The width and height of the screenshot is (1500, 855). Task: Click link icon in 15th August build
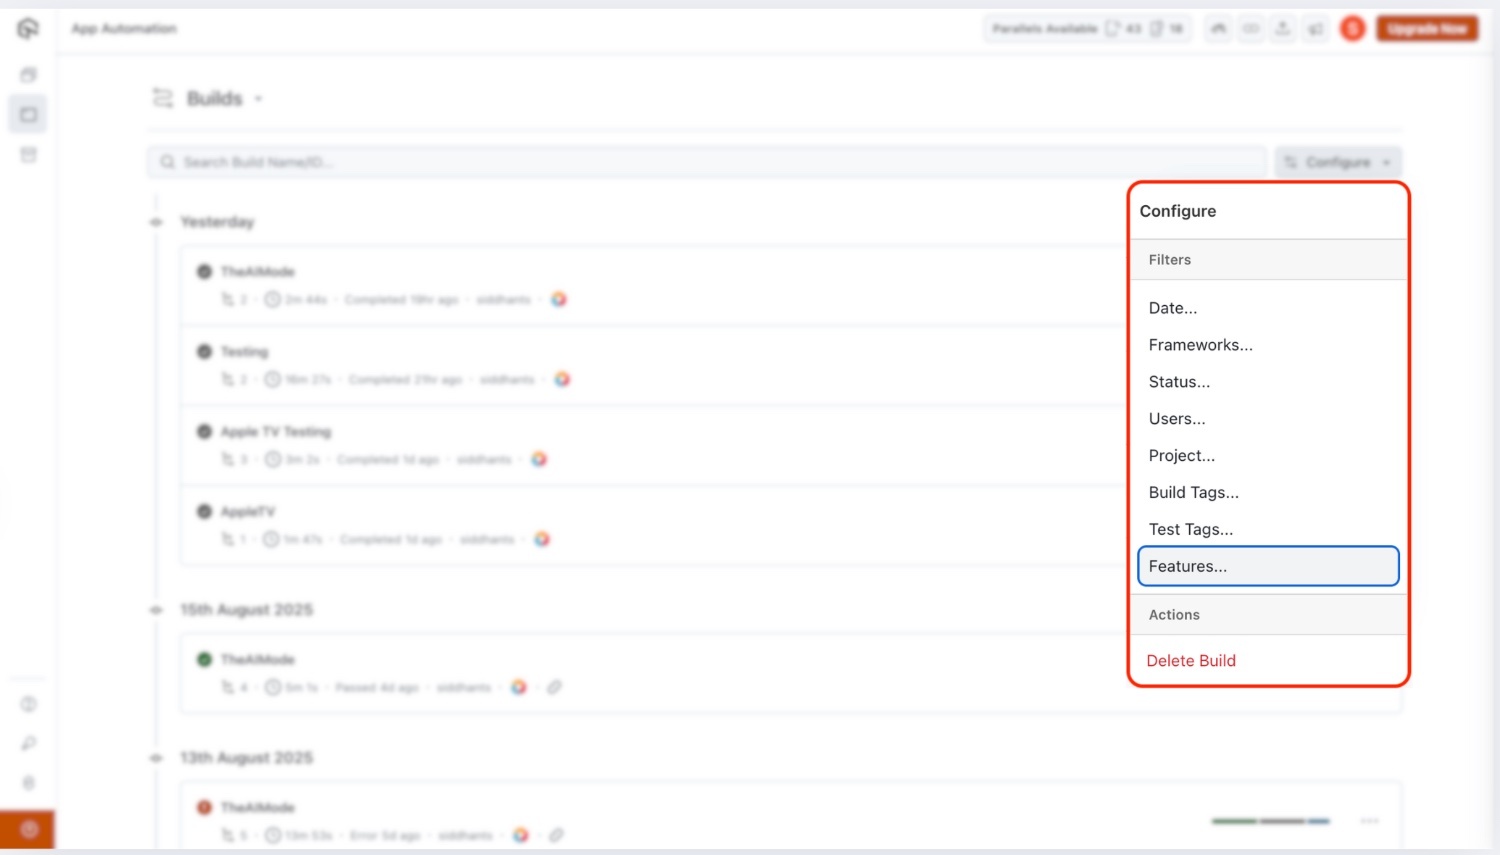coord(555,688)
